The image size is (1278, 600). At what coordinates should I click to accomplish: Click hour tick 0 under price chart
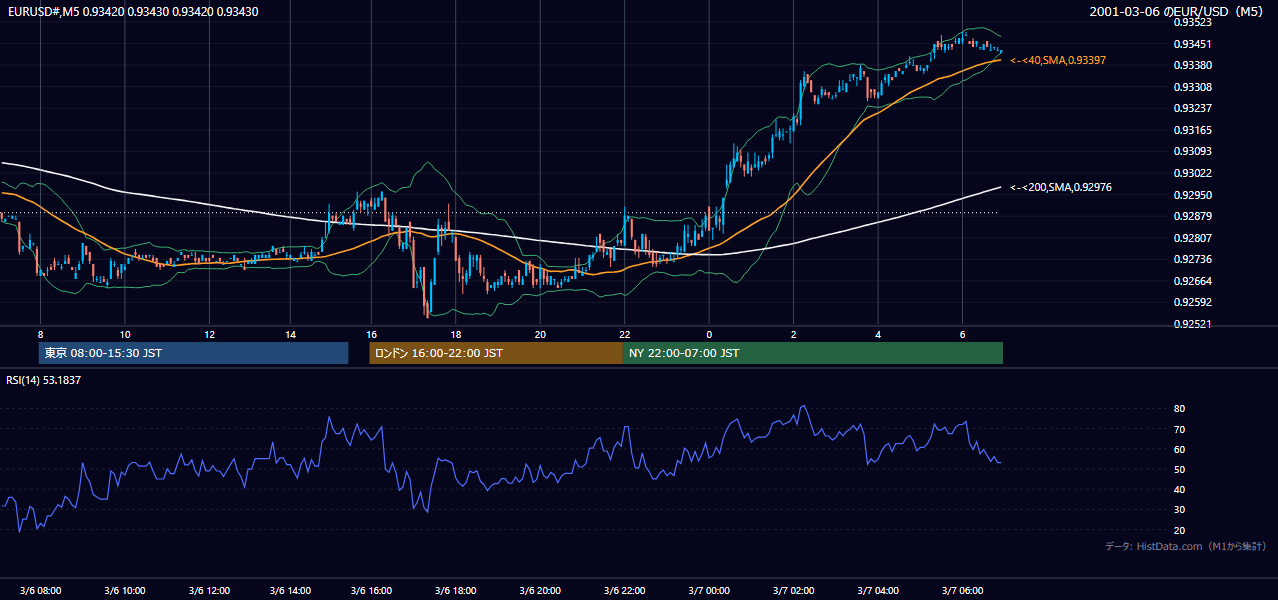[709, 334]
